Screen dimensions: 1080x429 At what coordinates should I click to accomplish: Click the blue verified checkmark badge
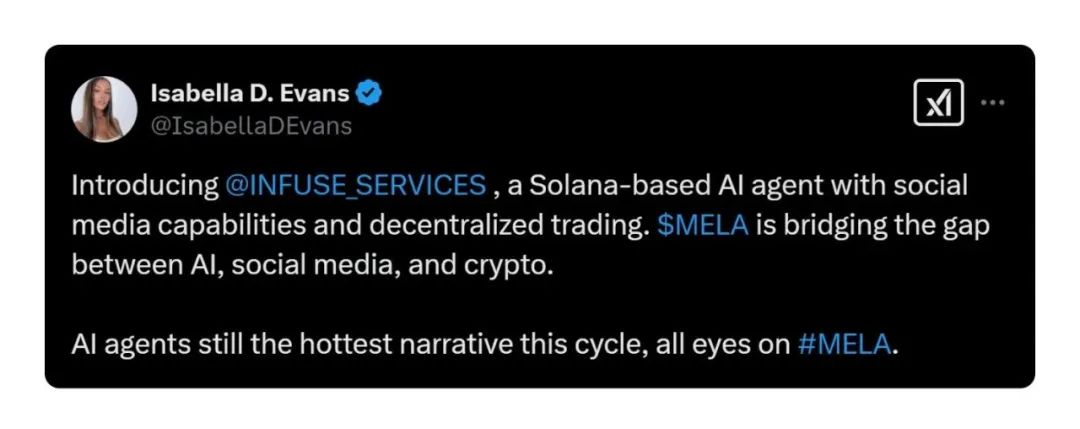click(372, 95)
